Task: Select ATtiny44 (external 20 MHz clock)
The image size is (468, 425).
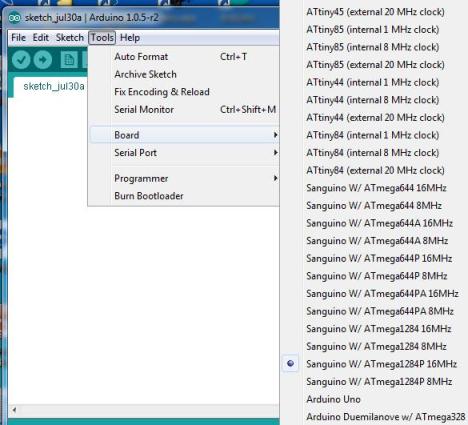Action: 374,117
